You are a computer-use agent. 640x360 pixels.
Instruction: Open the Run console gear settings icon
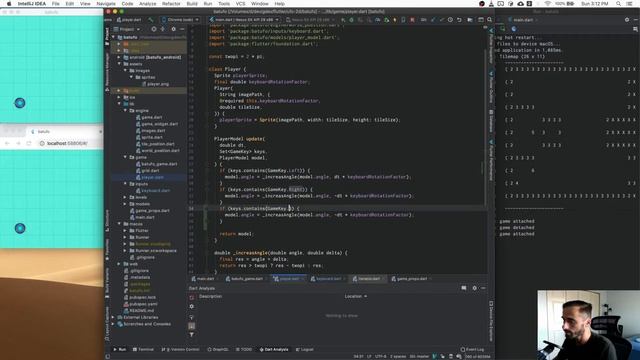coord(627,20)
